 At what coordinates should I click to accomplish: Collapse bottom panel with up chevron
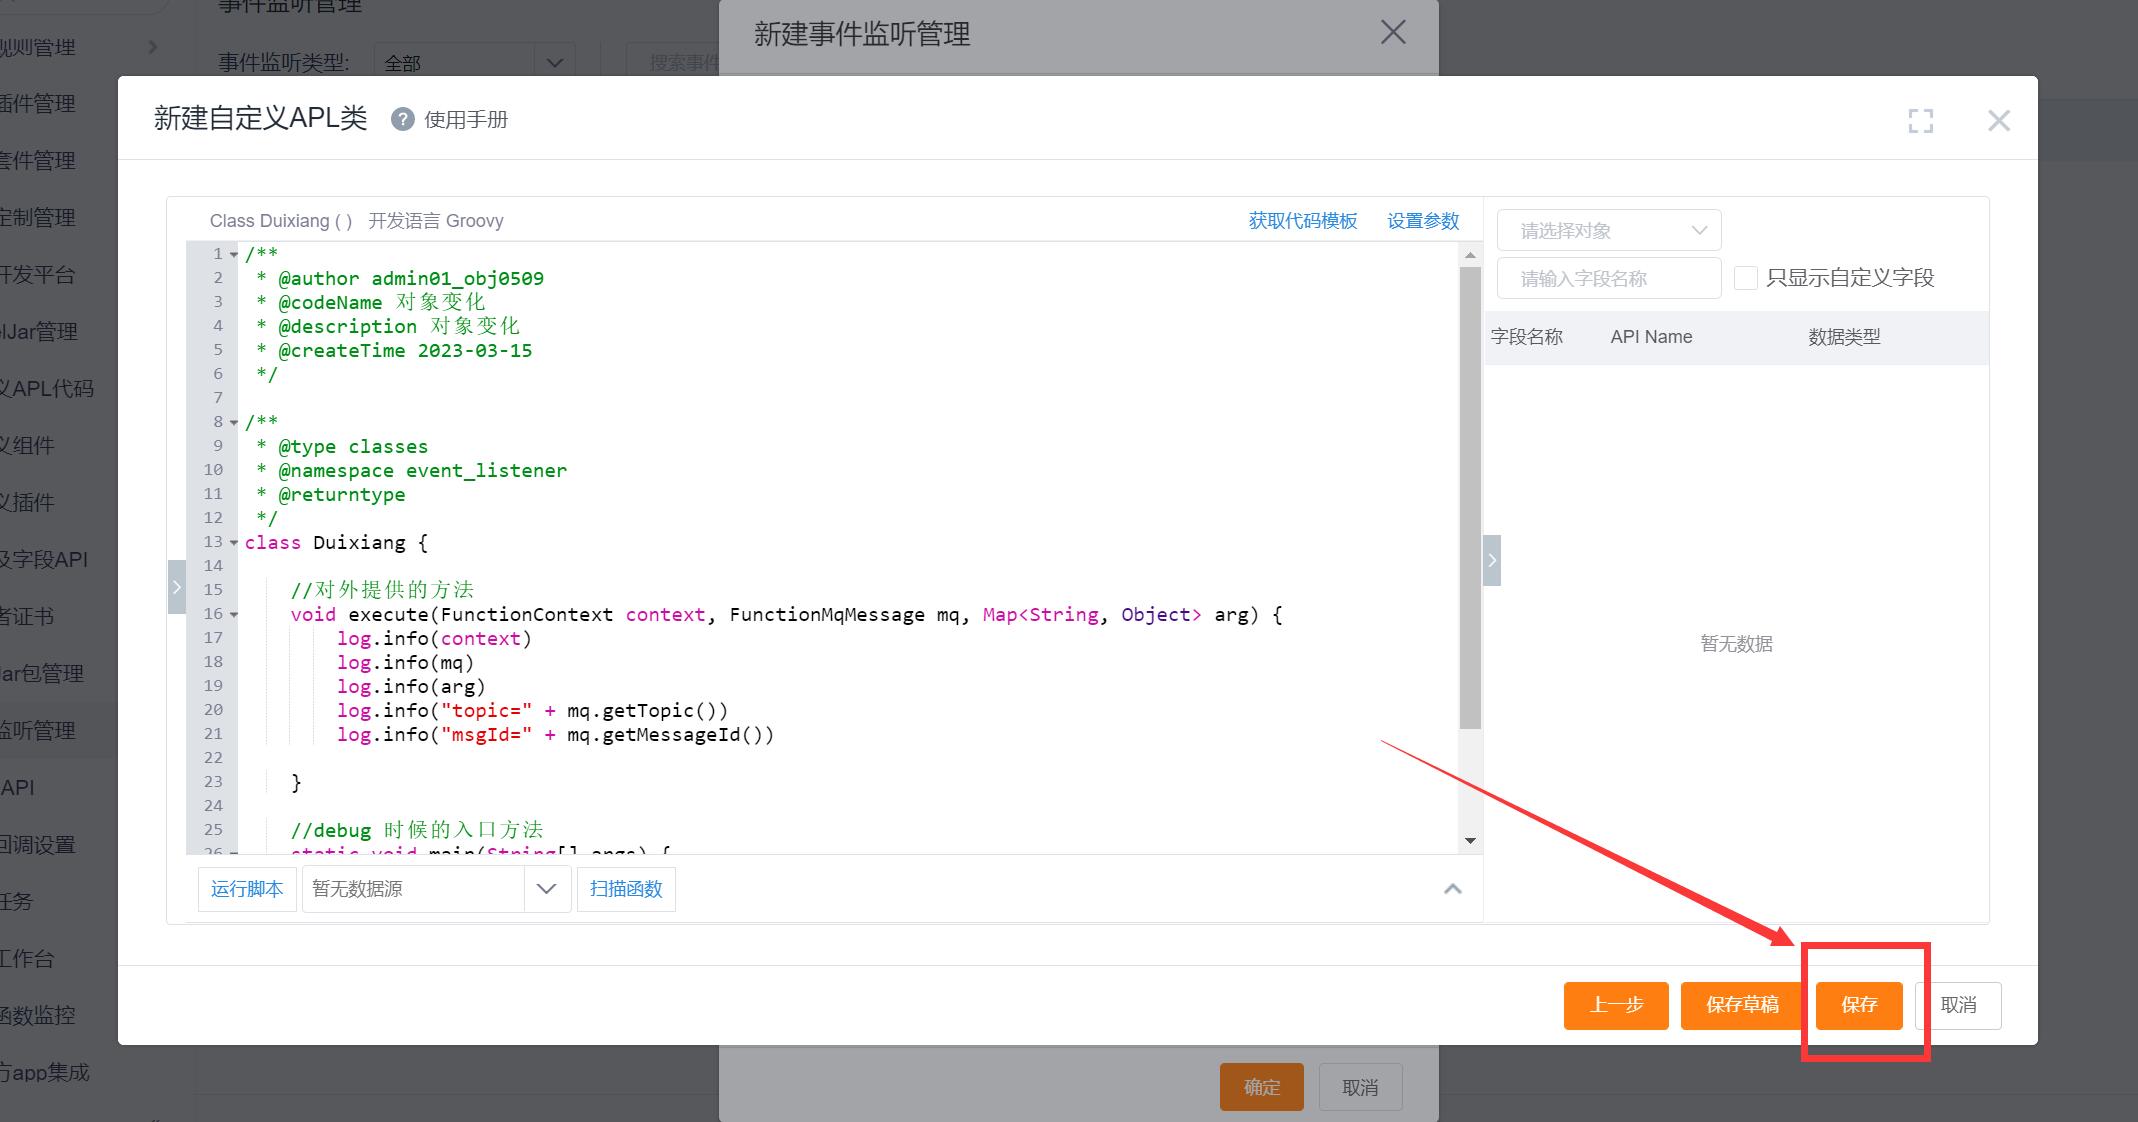pyautogui.click(x=1452, y=889)
